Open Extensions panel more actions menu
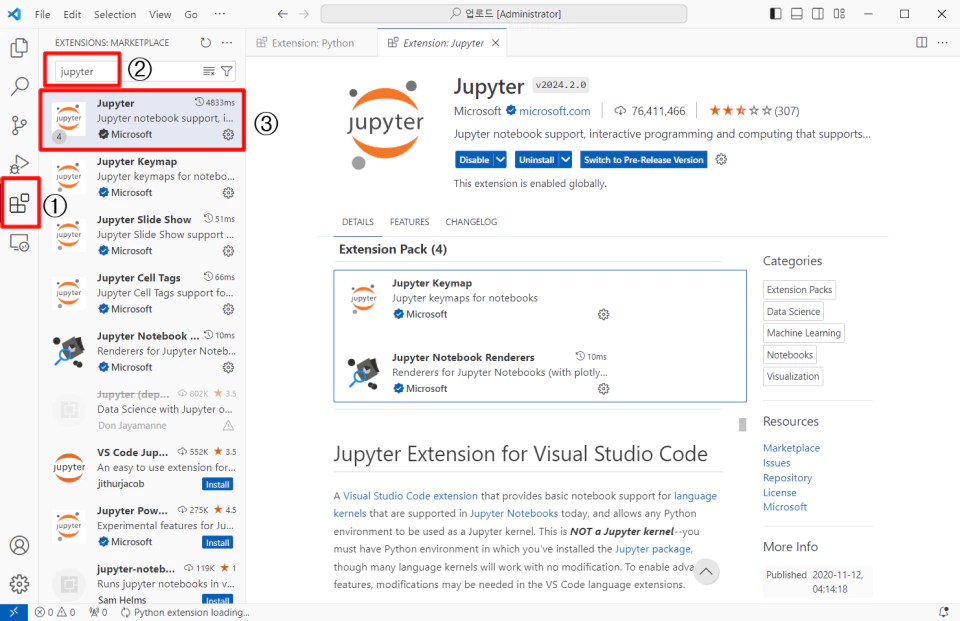Image resolution: width=960 pixels, height=621 pixels. (x=227, y=42)
